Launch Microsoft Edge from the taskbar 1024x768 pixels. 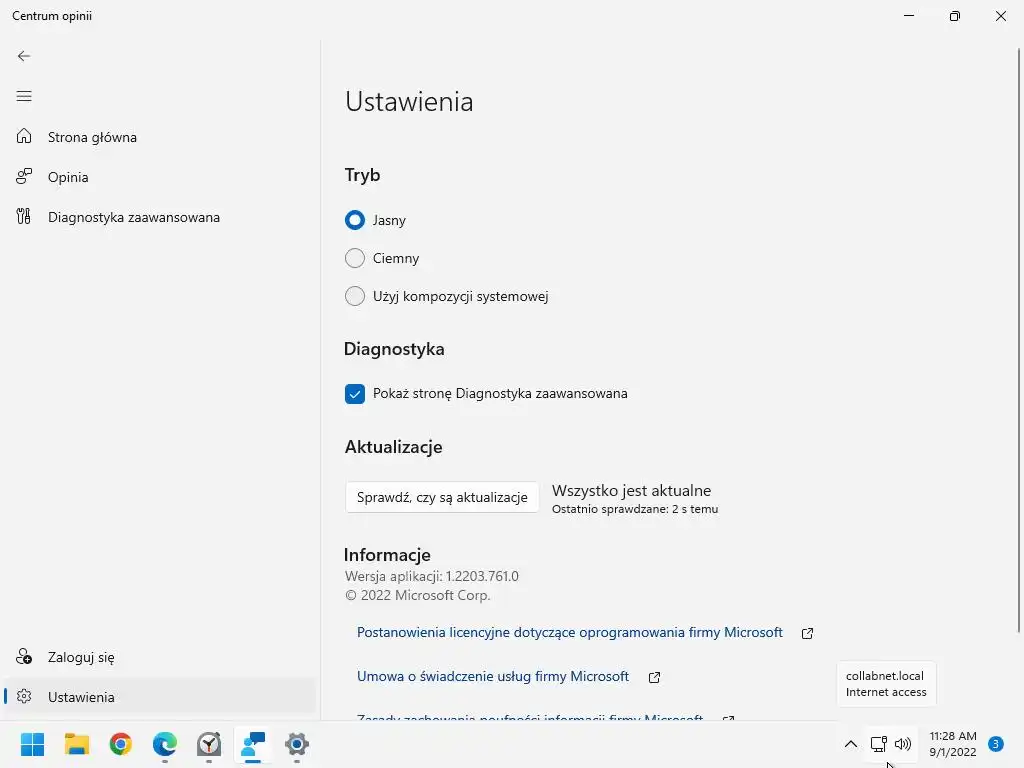[x=165, y=744]
